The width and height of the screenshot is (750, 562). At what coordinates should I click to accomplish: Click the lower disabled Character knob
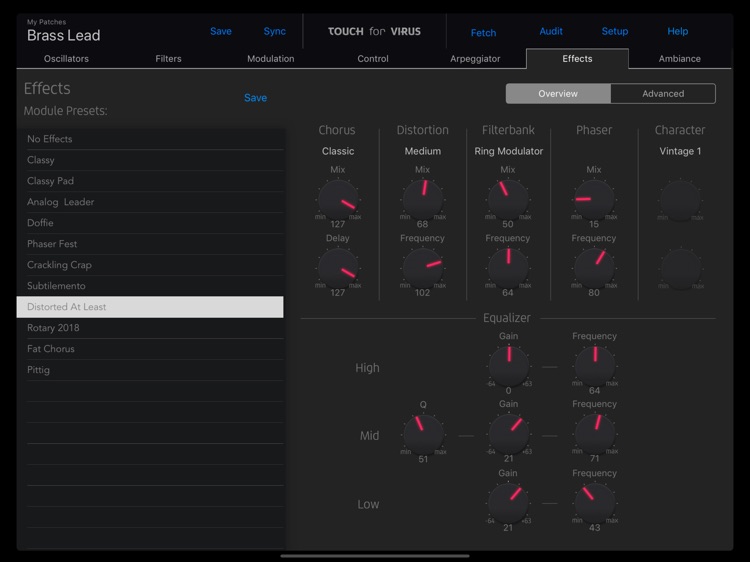[x=680, y=269]
